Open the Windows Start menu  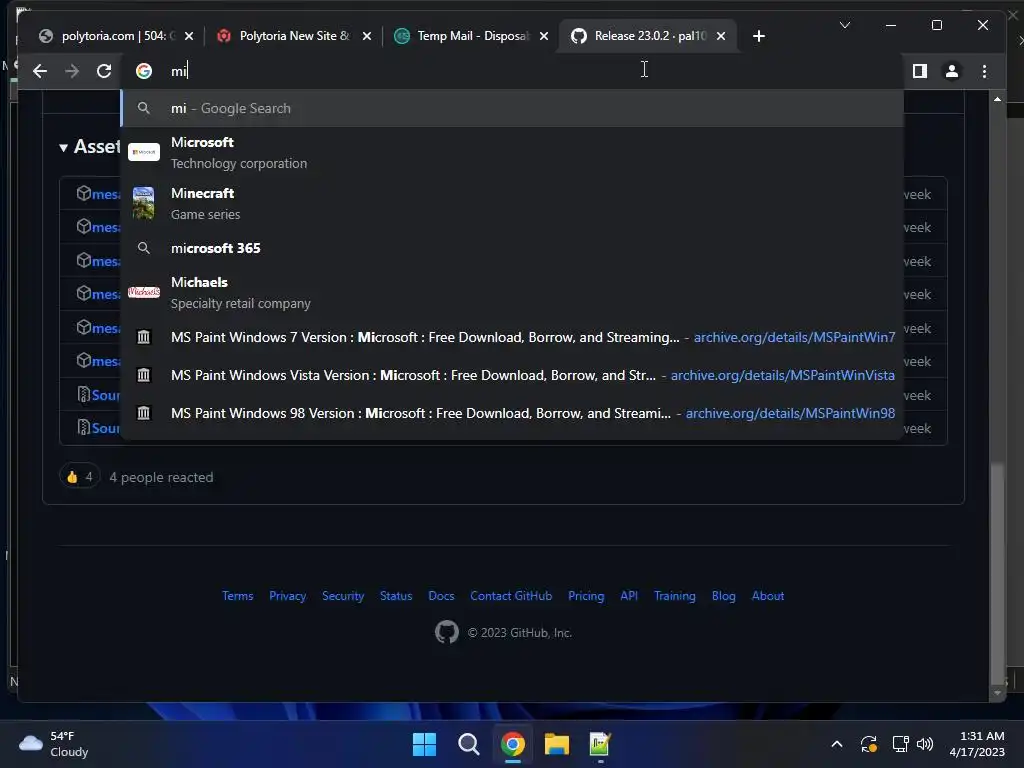pos(424,744)
